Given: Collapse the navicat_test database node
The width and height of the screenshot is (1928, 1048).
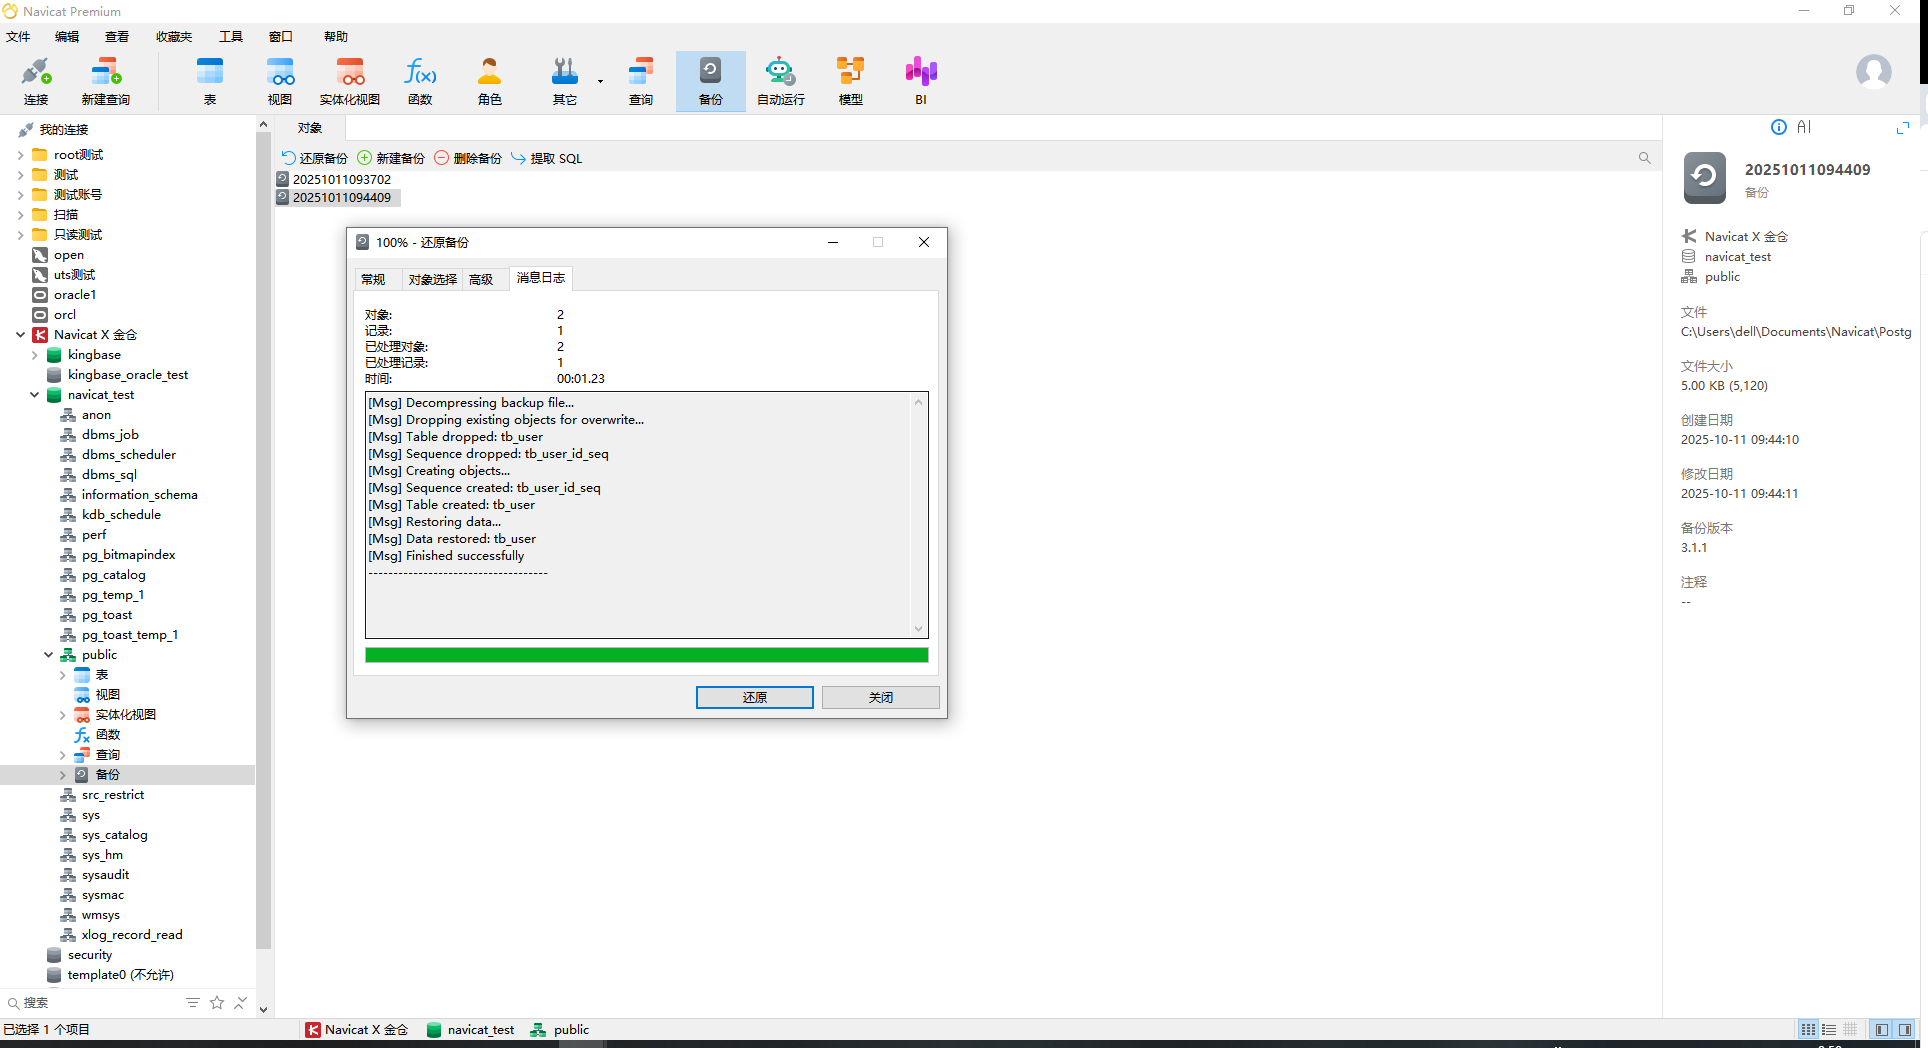Looking at the screenshot, I should [35, 395].
